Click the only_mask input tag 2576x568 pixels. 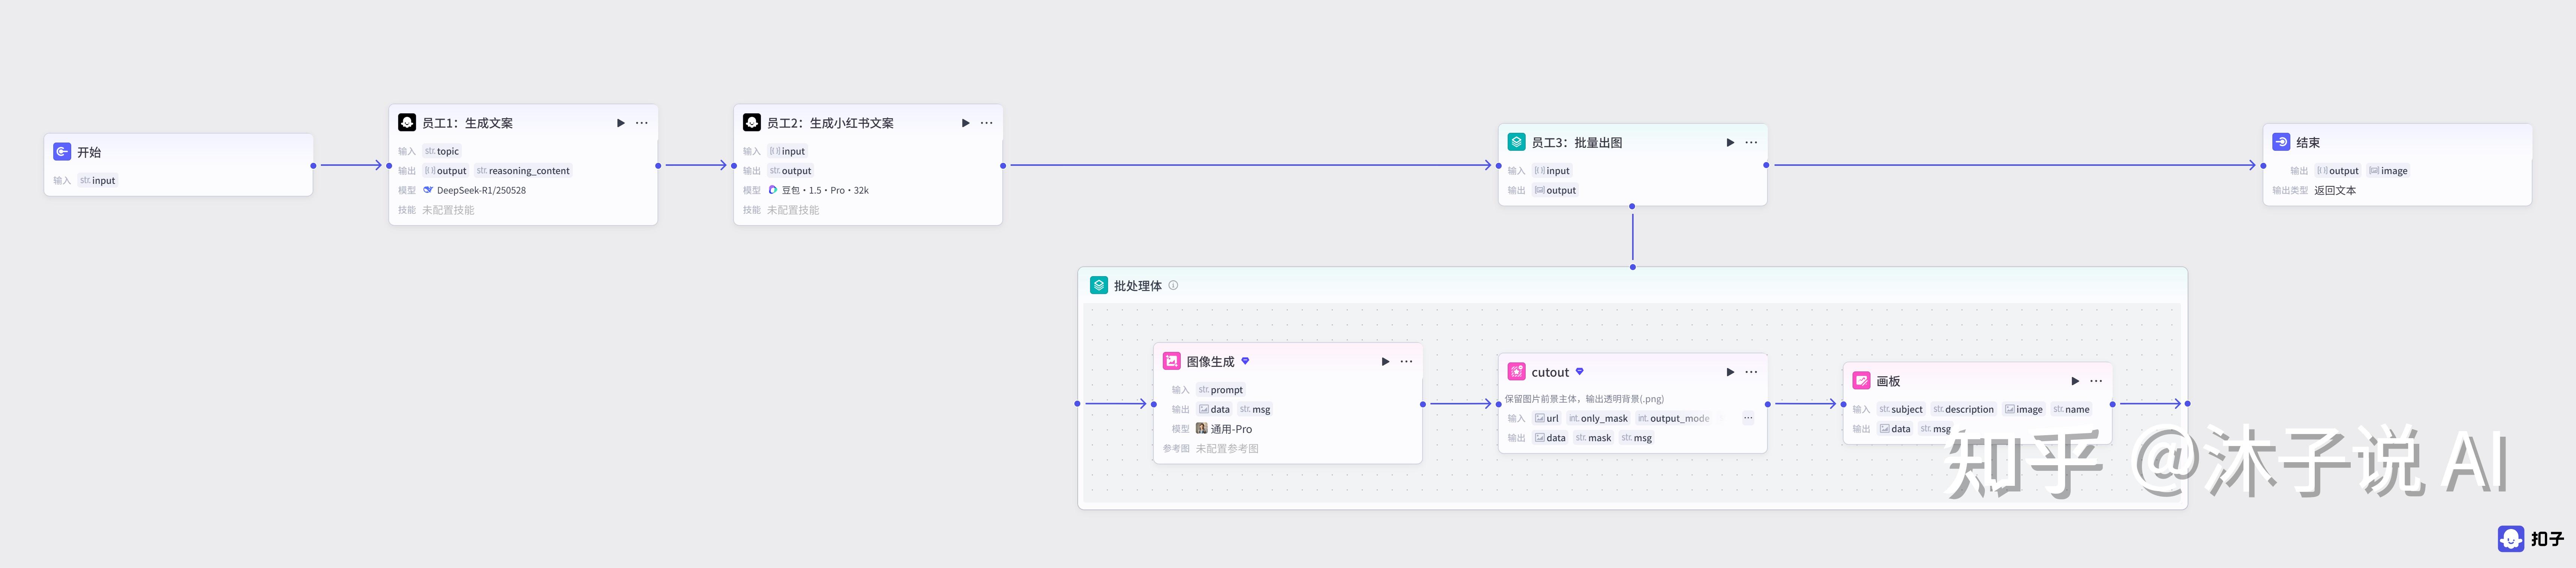1598,418
